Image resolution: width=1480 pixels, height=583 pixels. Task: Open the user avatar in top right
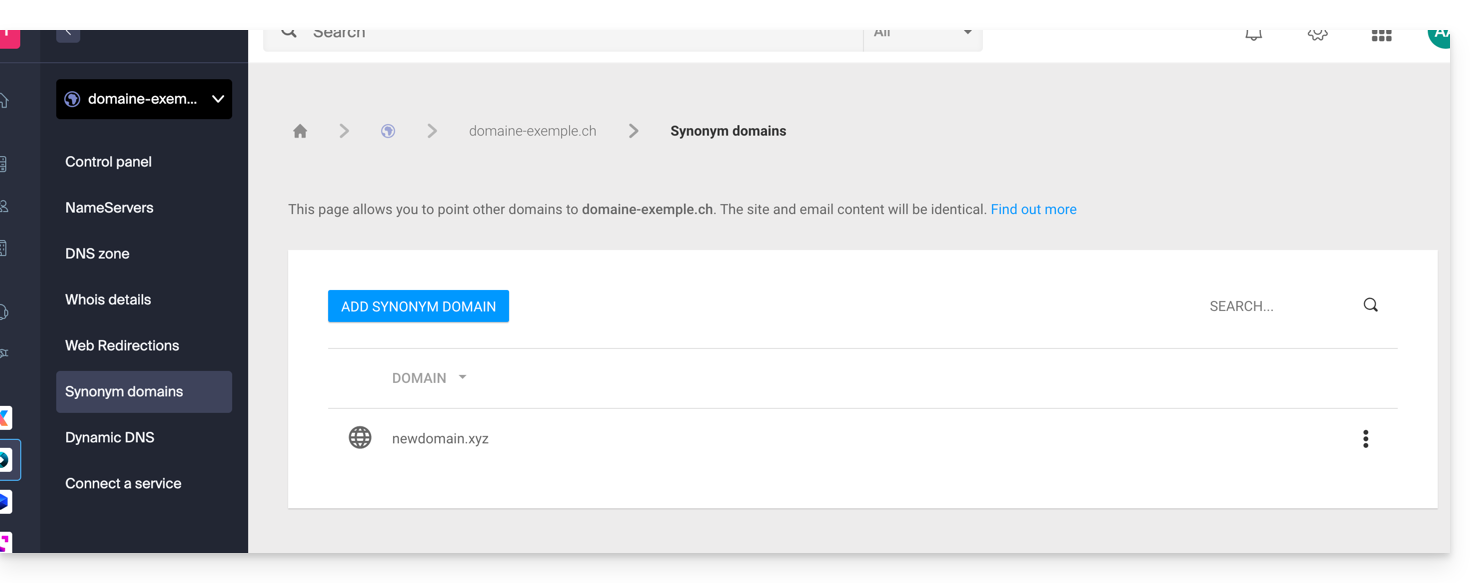(1438, 35)
